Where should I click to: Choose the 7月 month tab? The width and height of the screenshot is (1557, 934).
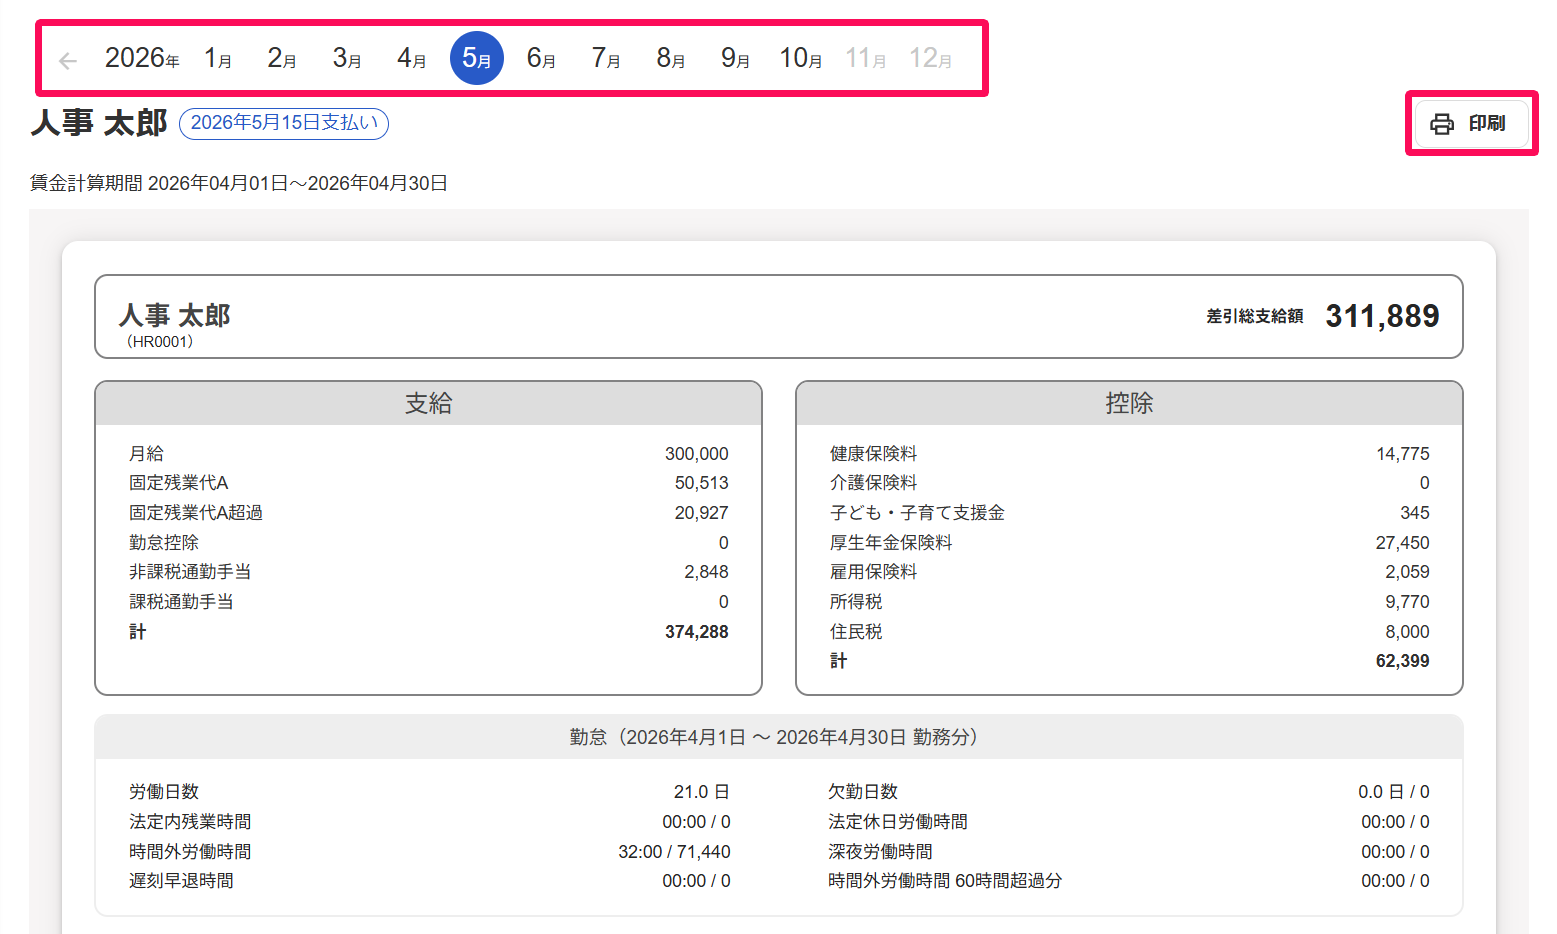pyautogui.click(x=606, y=59)
